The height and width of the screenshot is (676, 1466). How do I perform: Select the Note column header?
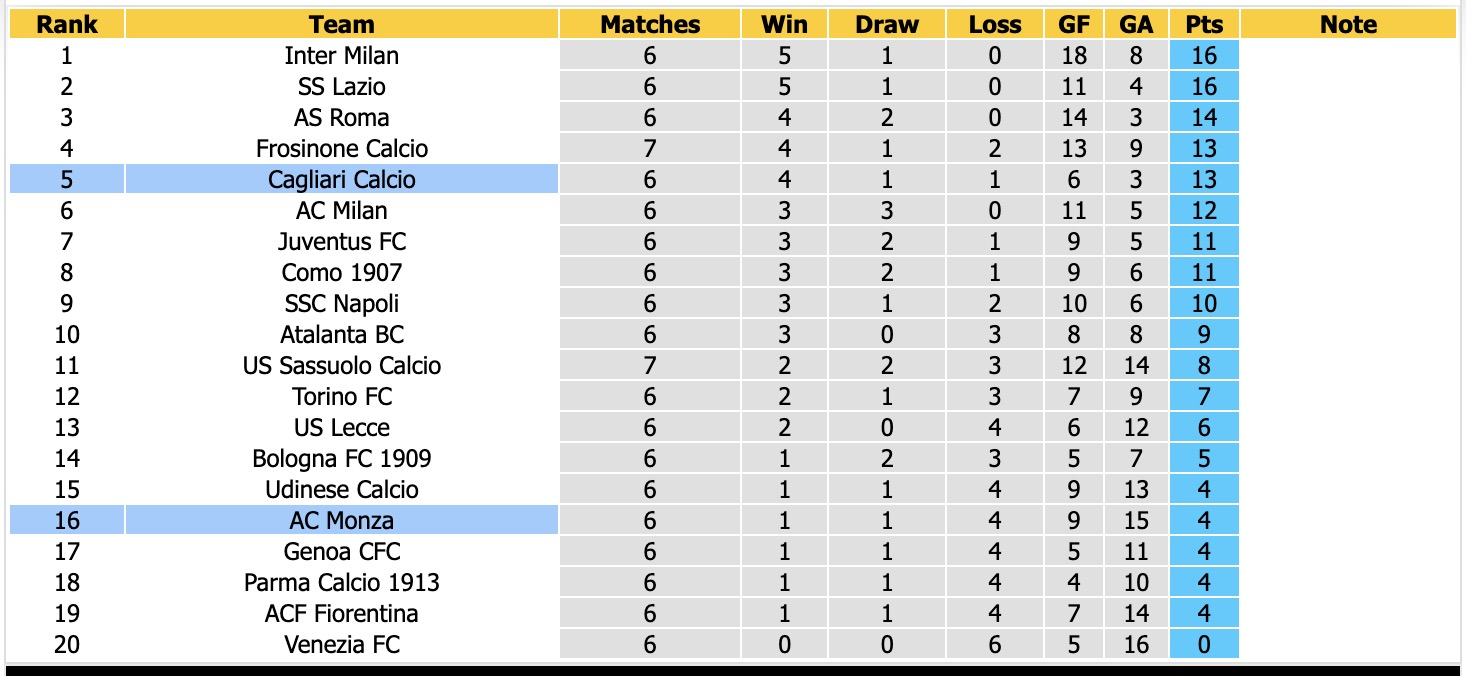1348,24
